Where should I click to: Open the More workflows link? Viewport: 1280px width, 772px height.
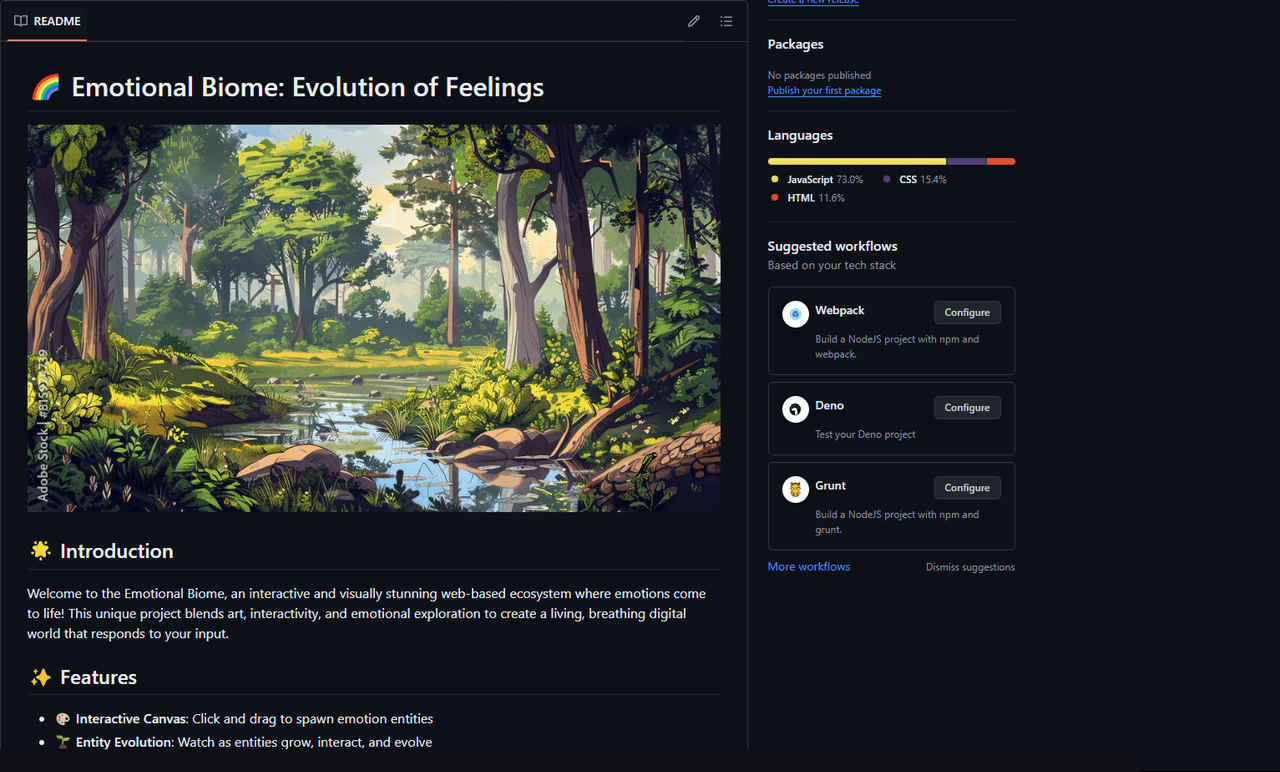(x=809, y=567)
